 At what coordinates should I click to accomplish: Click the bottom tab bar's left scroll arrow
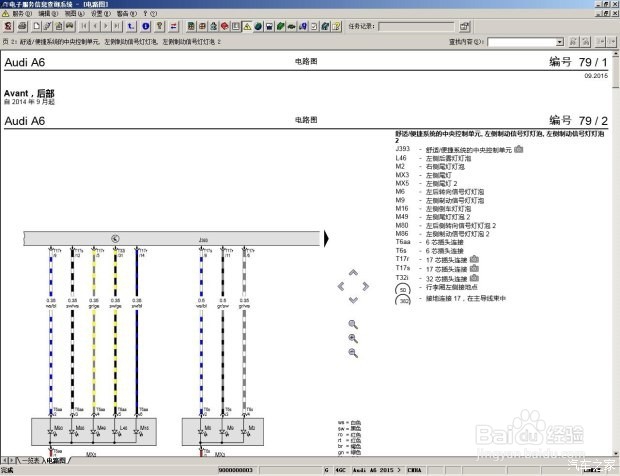tap(4, 460)
